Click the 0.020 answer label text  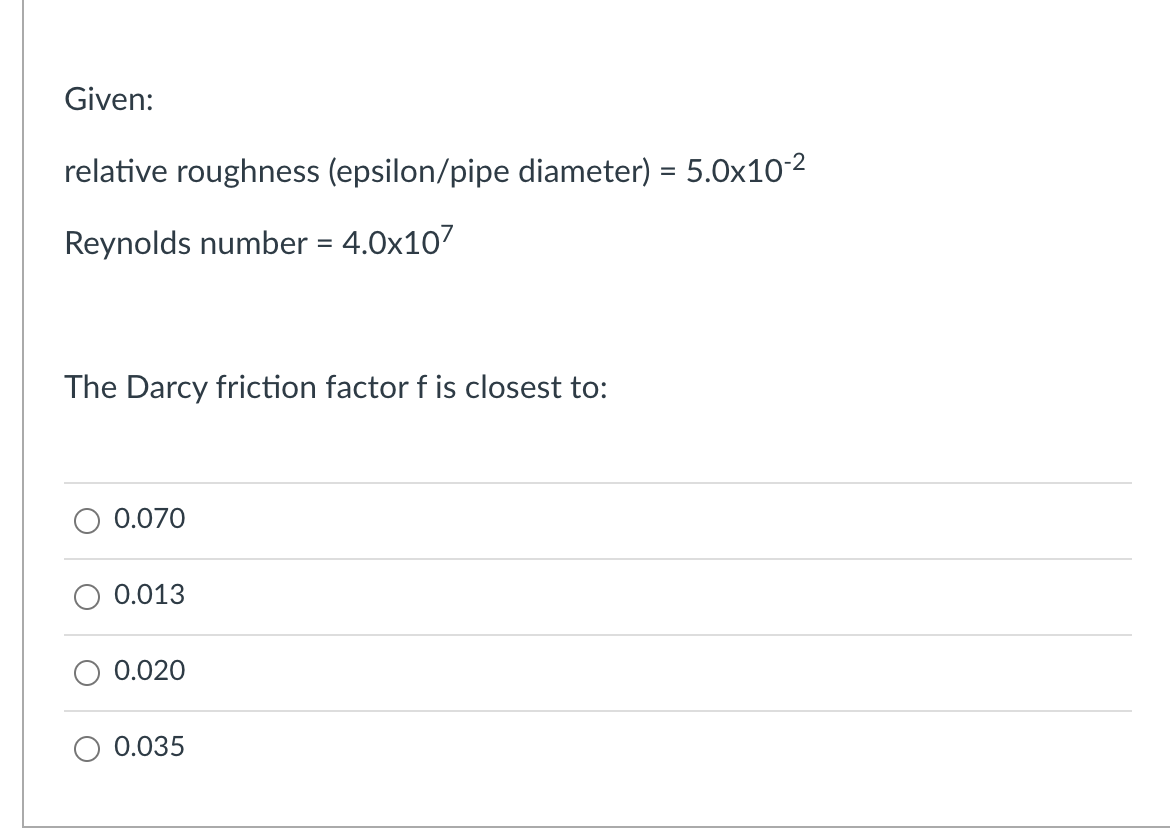148,672
